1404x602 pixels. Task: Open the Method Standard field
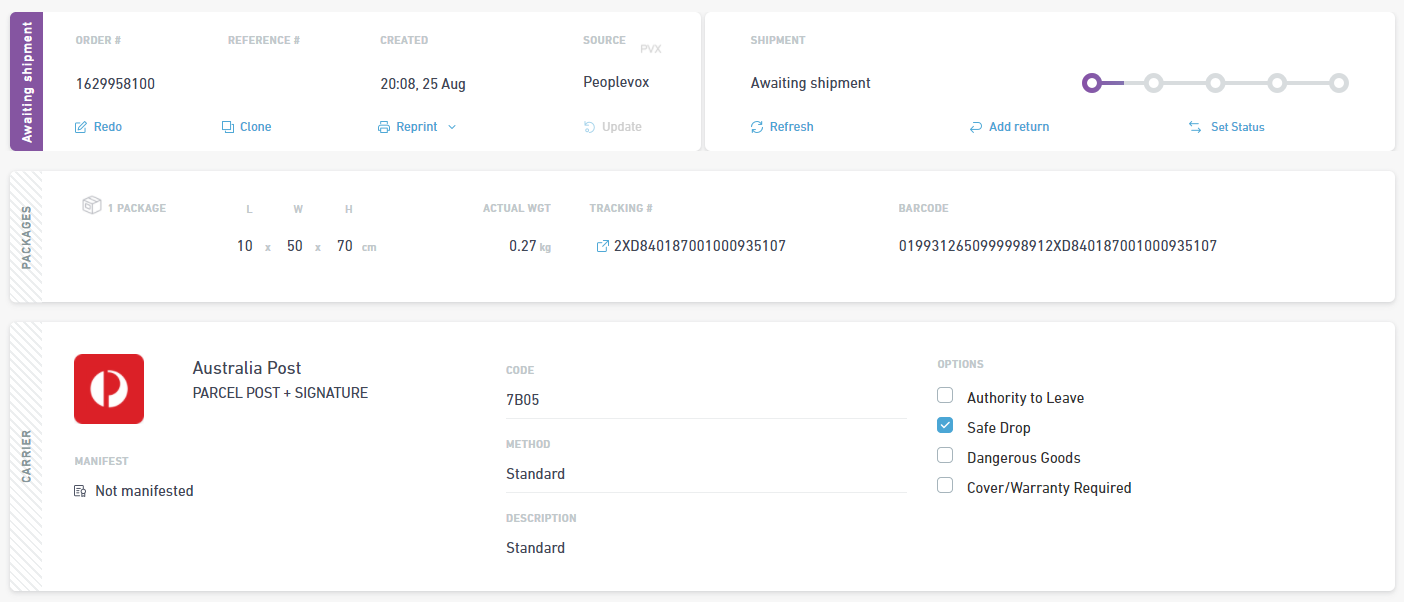706,474
